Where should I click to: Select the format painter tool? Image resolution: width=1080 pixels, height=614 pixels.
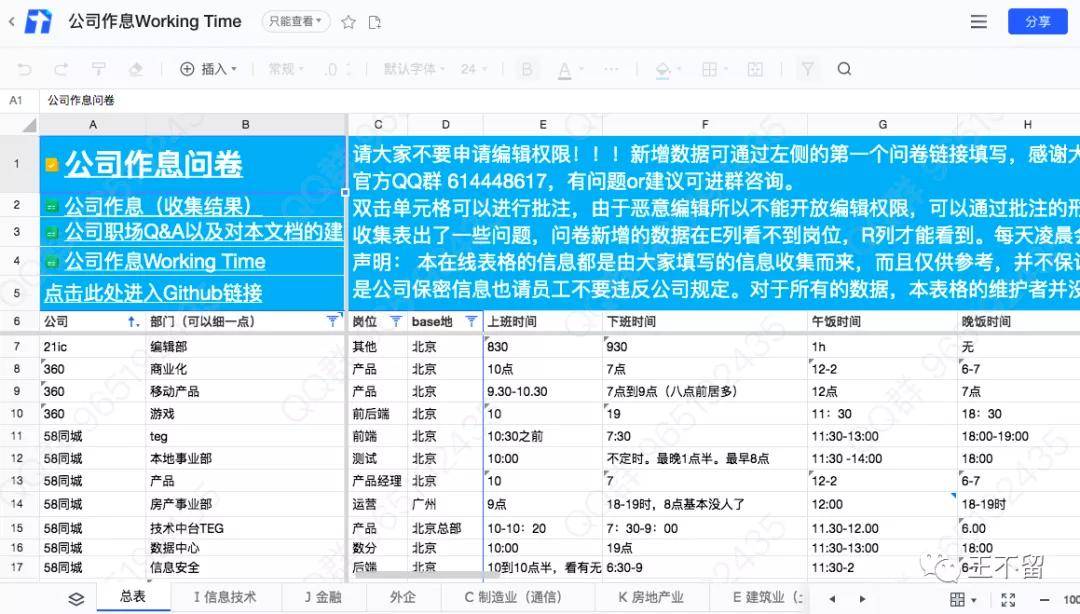point(98,69)
